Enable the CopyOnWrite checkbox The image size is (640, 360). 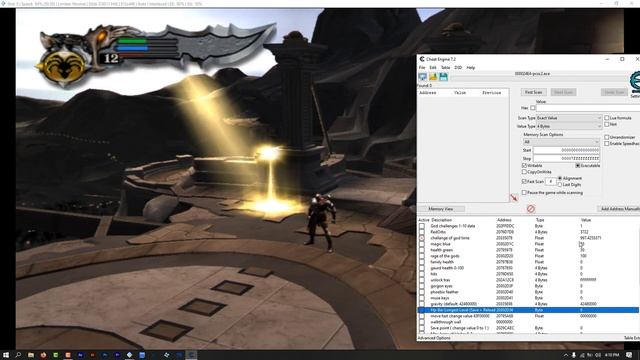pos(524,172)
